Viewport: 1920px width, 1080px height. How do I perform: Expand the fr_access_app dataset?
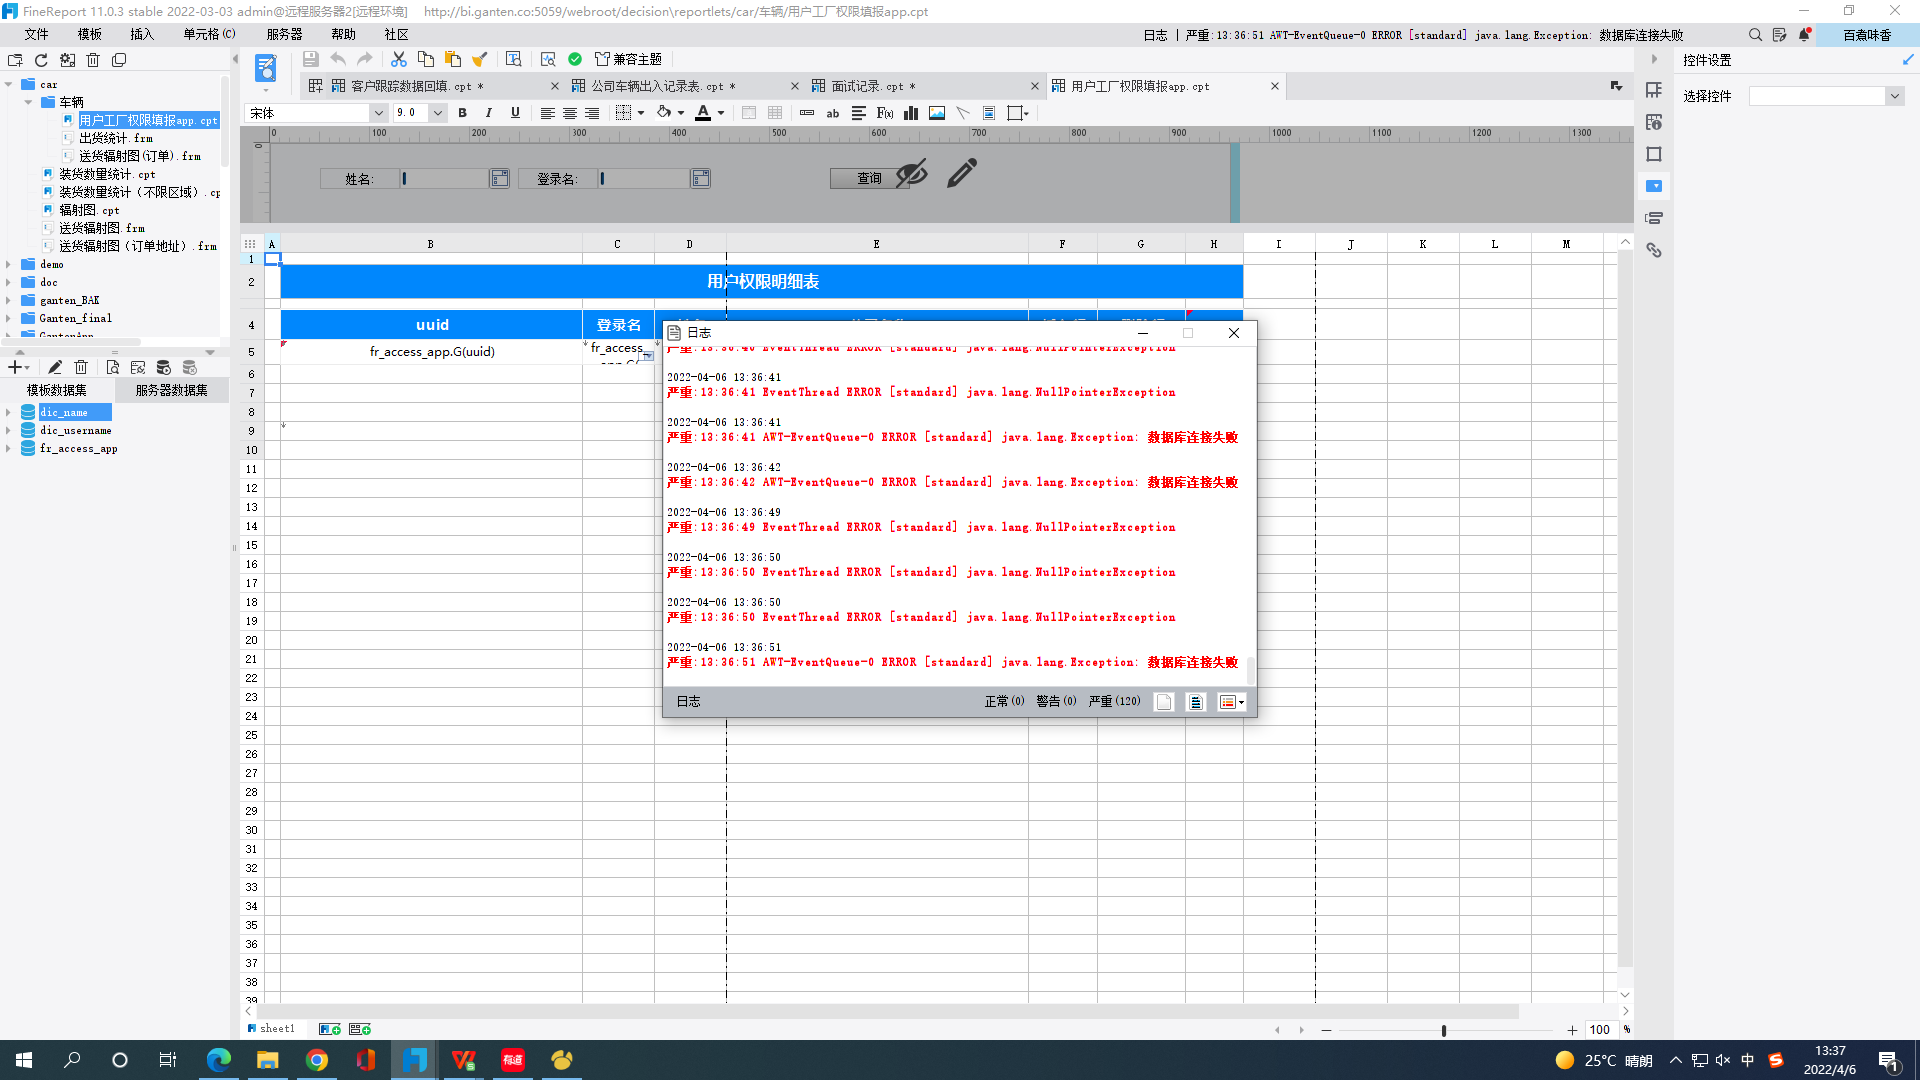pyautogui.click(x=9, y=448)
